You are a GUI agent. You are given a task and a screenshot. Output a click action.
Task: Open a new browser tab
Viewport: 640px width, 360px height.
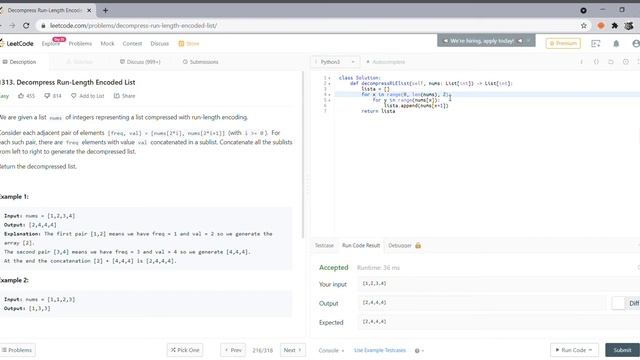[x=105, y=10]
